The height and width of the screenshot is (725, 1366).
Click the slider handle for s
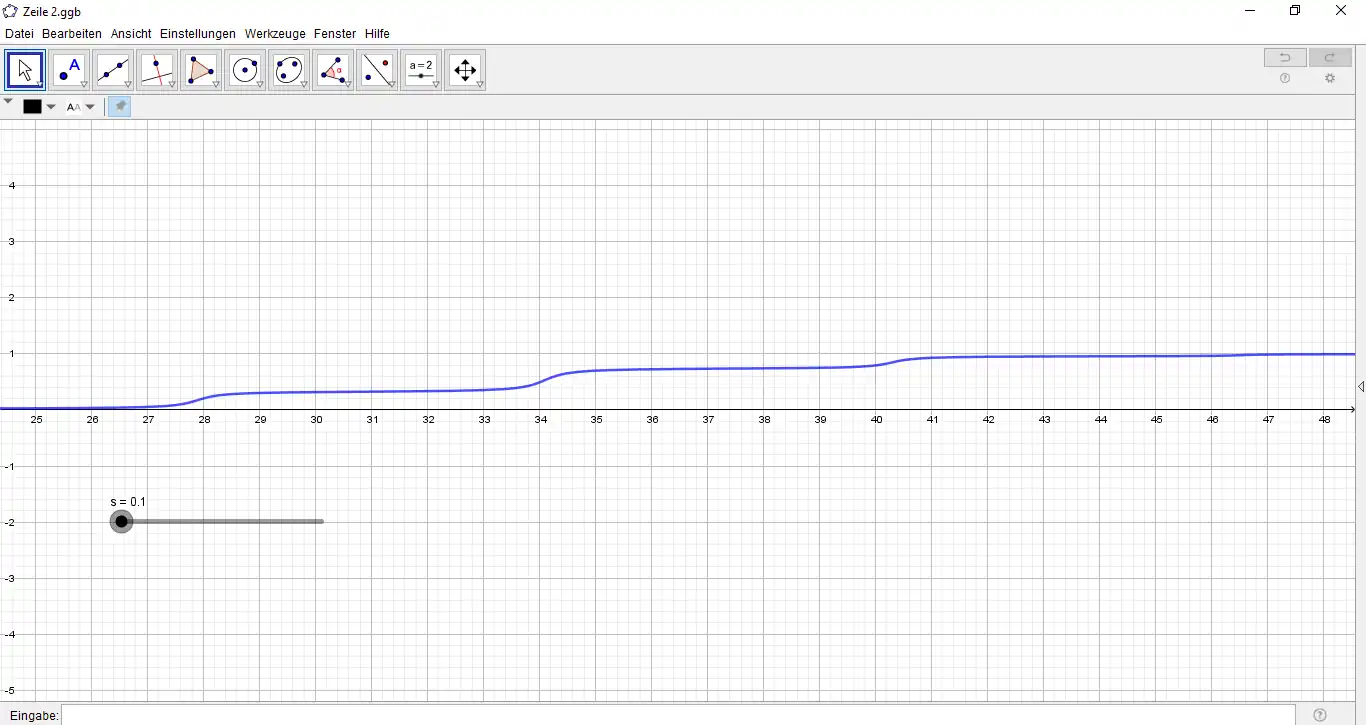click(121, 521)
